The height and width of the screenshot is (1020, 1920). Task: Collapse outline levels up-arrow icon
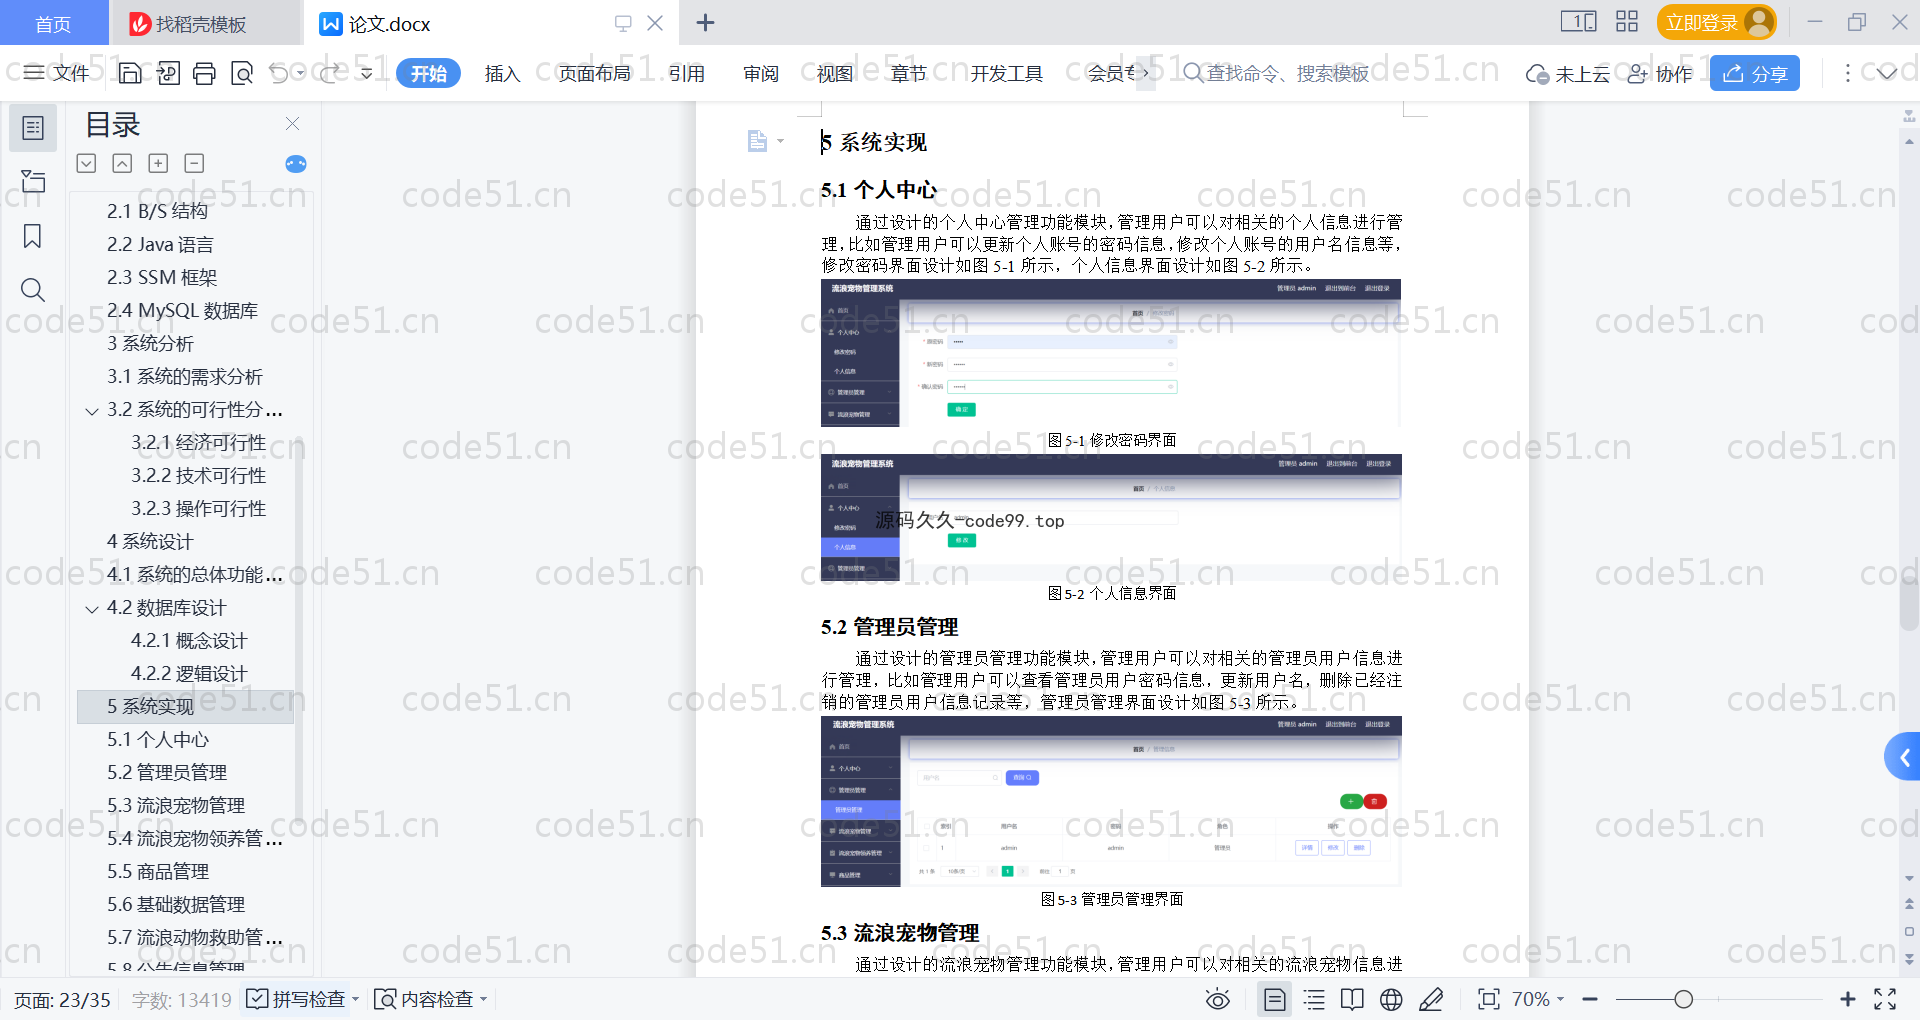[122, 163]
